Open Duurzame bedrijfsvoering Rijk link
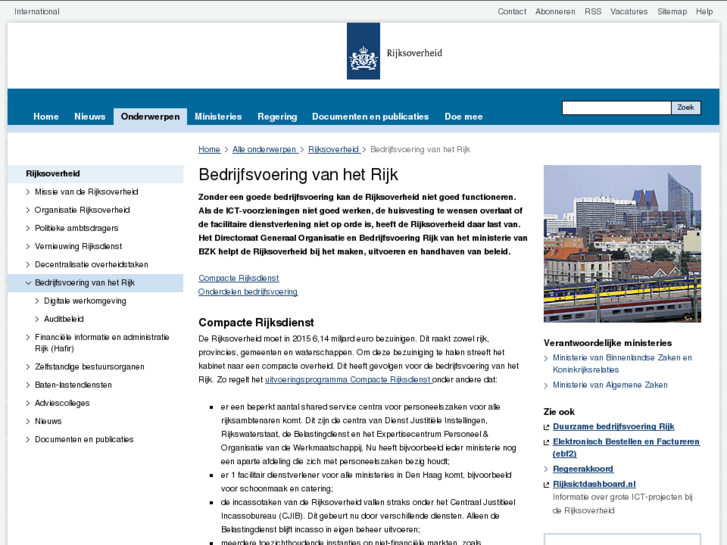The image size is (727, 545). coord(613,427)
